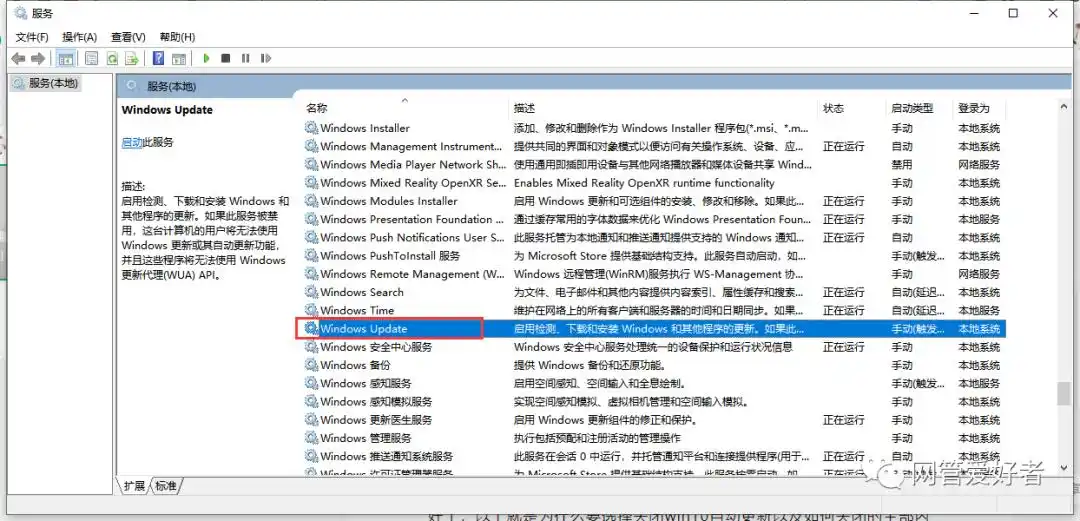The width and height of the screenshot is (1080, 521).
Task: Click the gear icon of Windows Search
Action: pyautogui.click(x=311, y=292)
